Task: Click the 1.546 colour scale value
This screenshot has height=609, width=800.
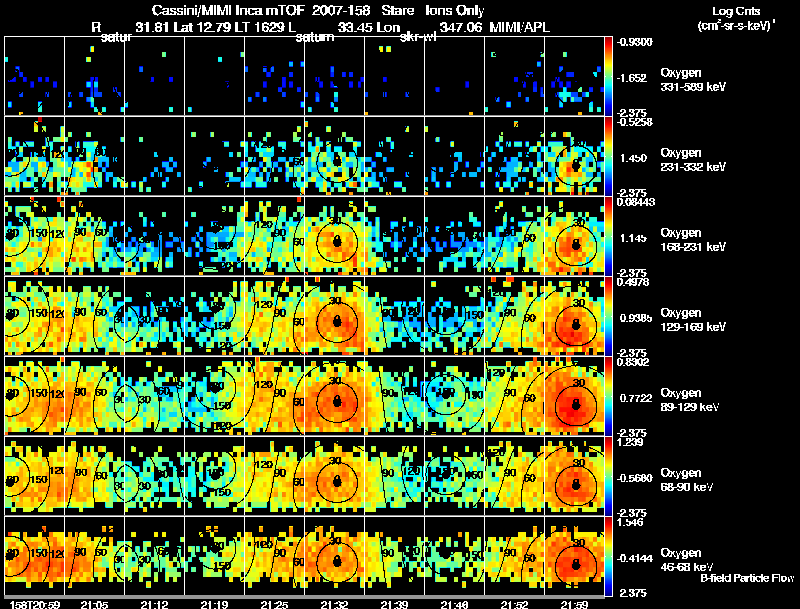Action: 630,522
